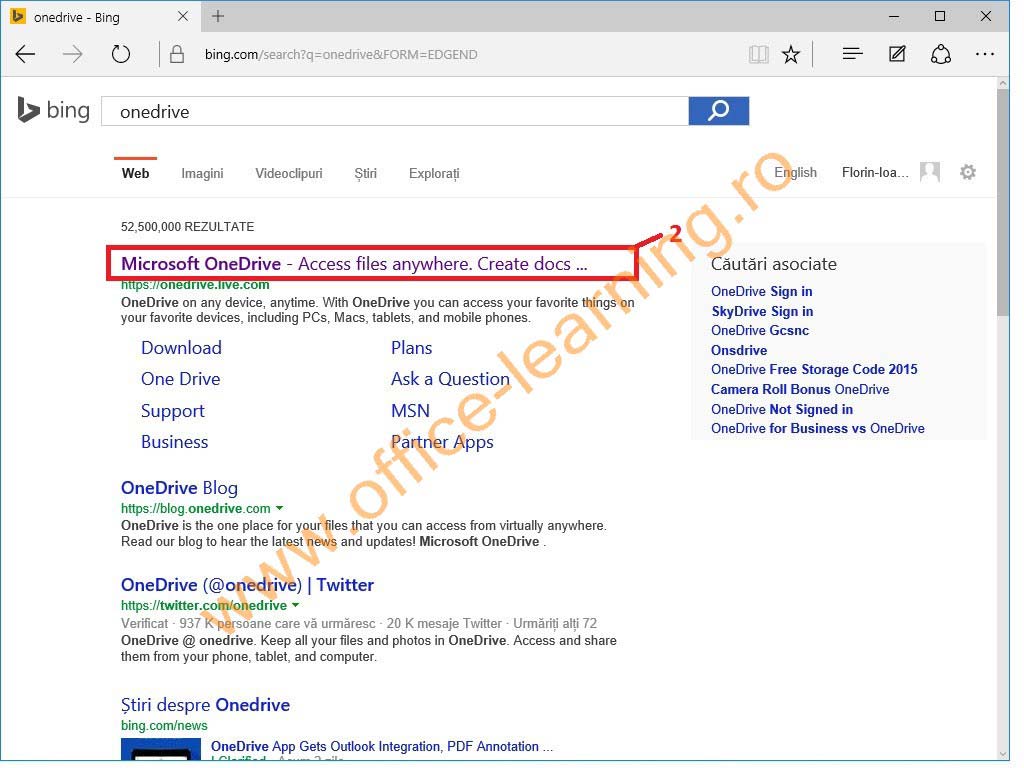Screen dimensions: 1024x768
Task: Click the 52,500,000 REZULTATE count text
Action: tap(187, 227)
